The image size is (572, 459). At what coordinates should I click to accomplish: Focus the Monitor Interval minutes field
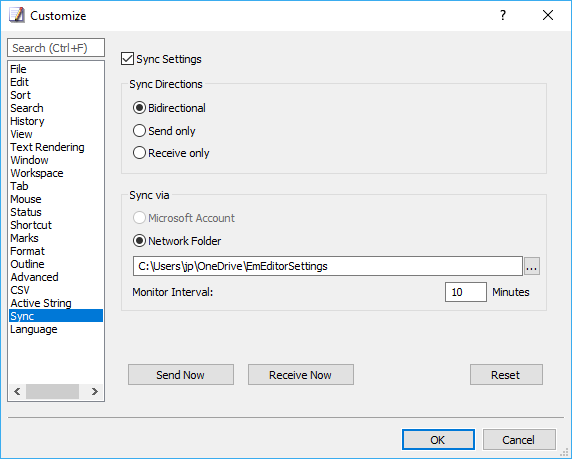coord(465,292)
